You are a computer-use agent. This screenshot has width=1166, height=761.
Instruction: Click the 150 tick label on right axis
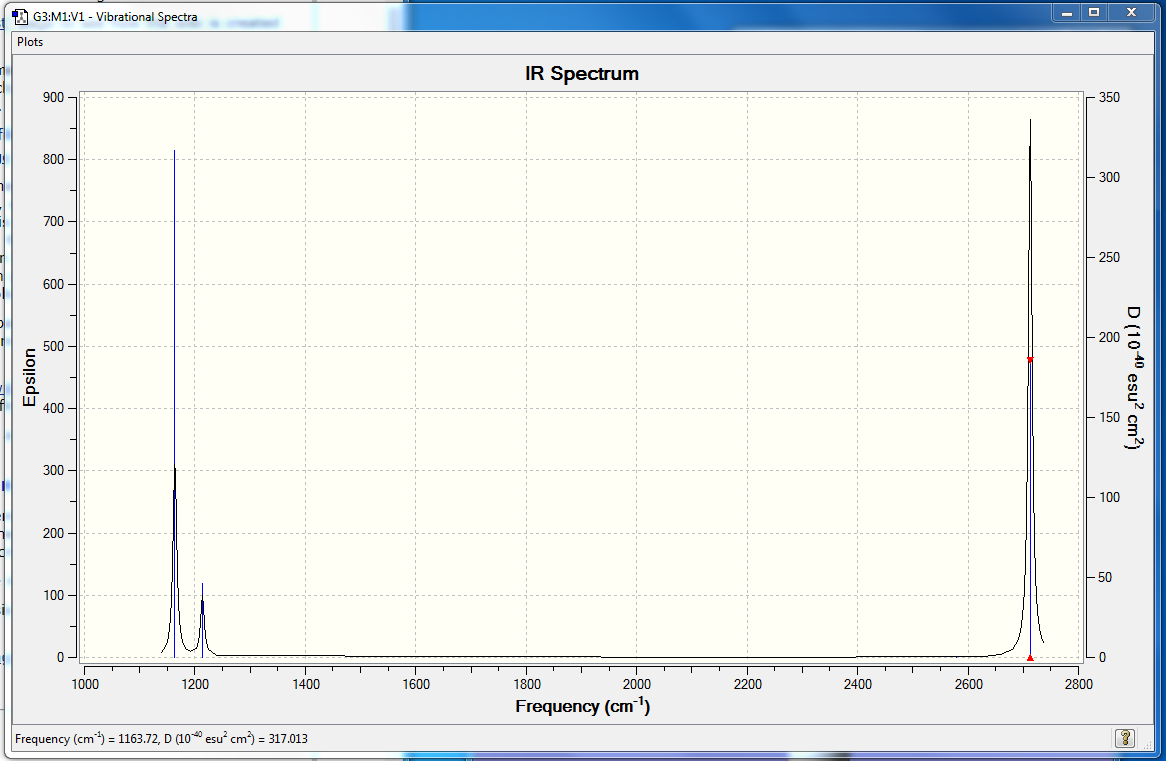1109,417
